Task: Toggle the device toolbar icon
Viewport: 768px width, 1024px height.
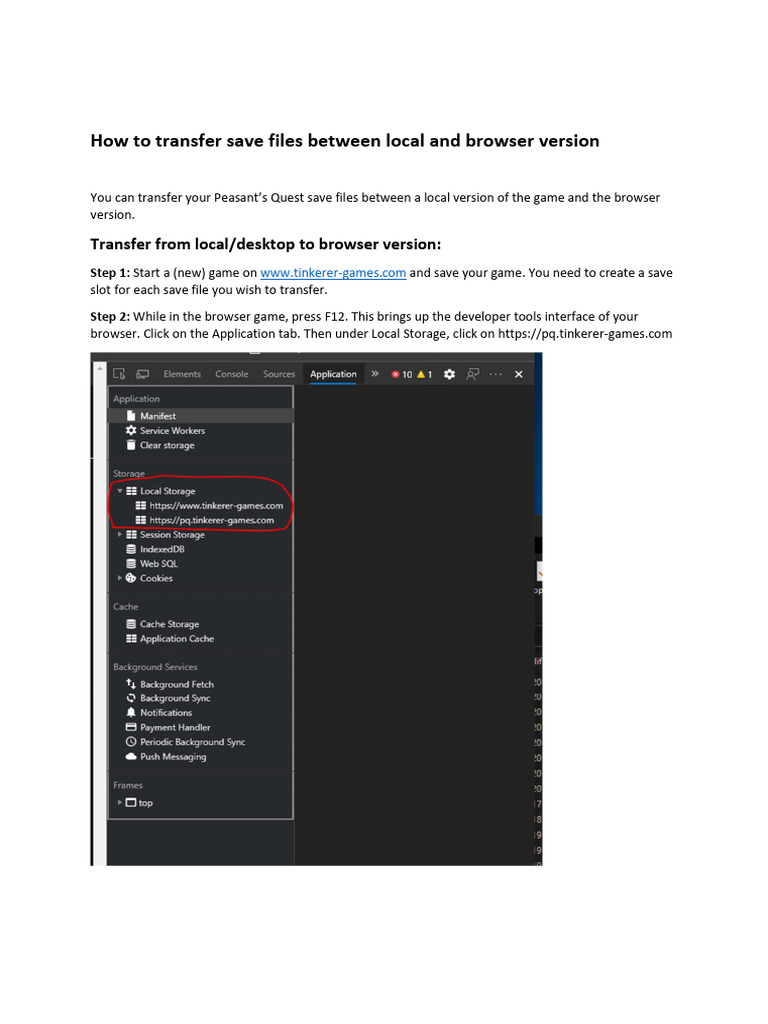Action: tap(142, 374)
